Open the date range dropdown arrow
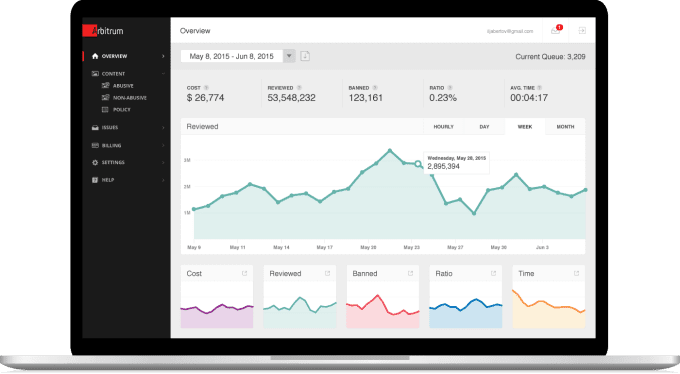 coord(289,56)
